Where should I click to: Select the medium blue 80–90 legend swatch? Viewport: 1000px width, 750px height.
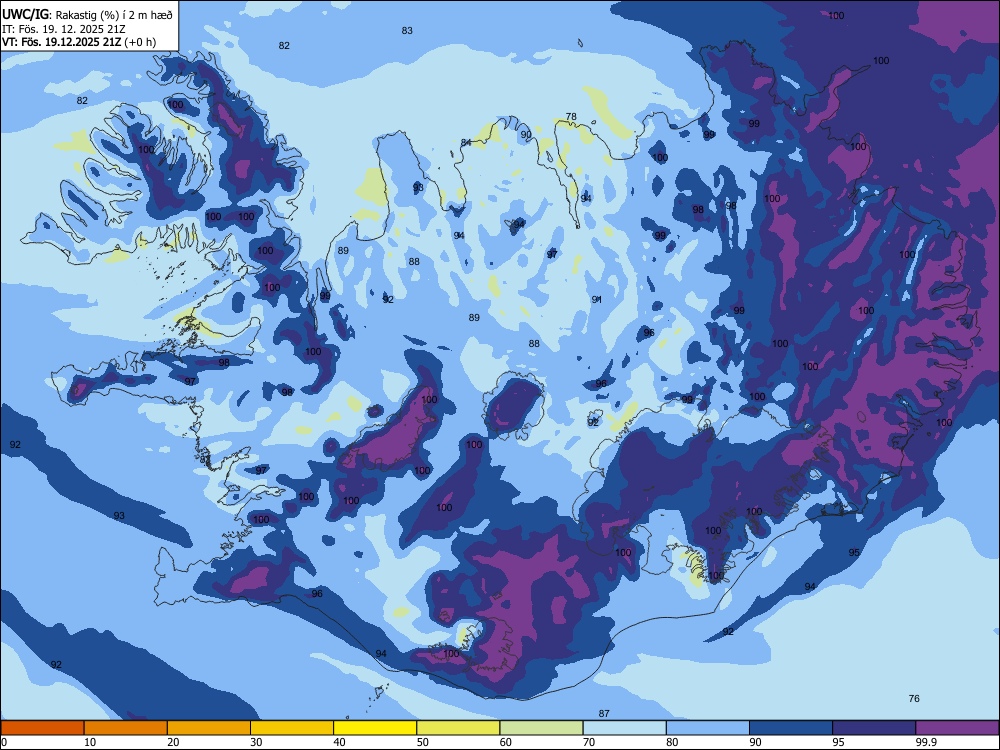click(708, 728)
